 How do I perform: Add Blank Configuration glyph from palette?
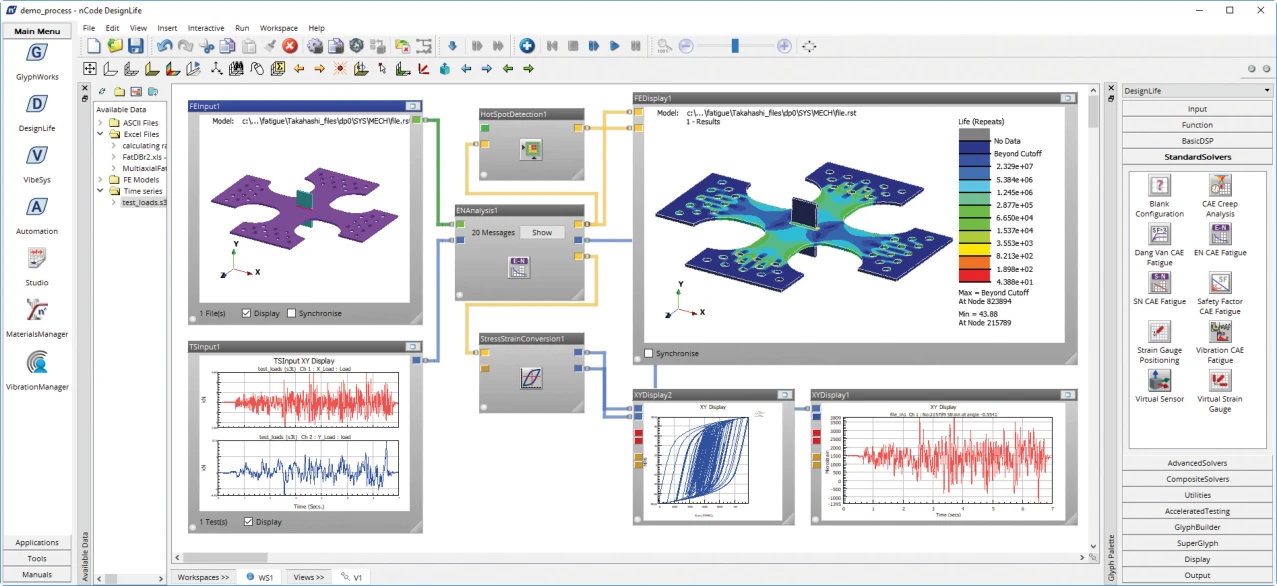[x=1159, y=186]
